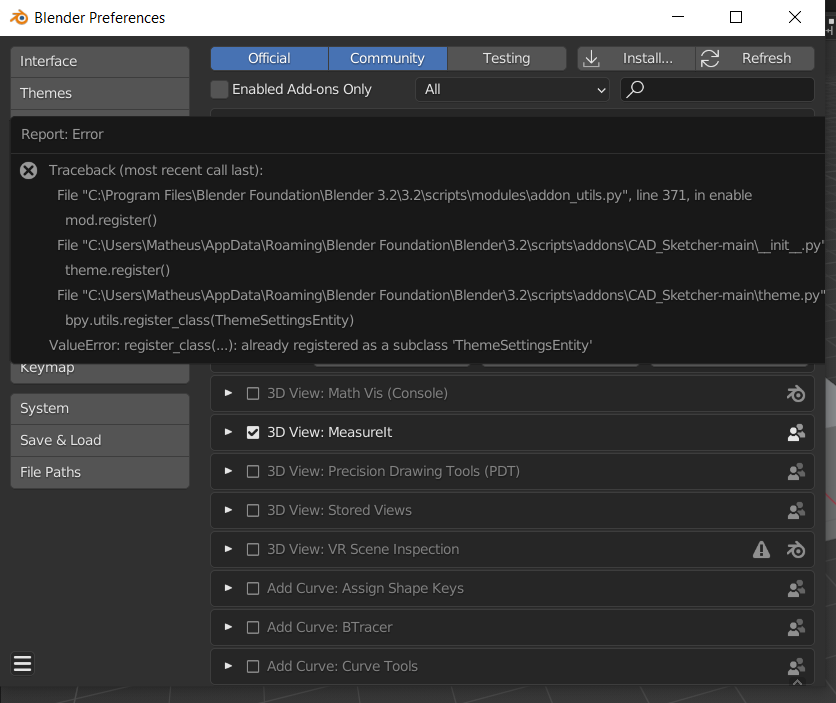836x703 pixels.
Task: Click the users icon beside Precision Drawing Tools (PDT)
Action: [x=796, y=471]
